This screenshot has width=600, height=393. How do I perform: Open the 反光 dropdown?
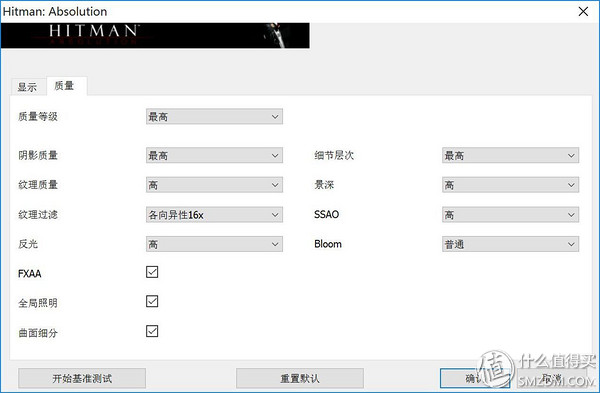coord(214,244)
